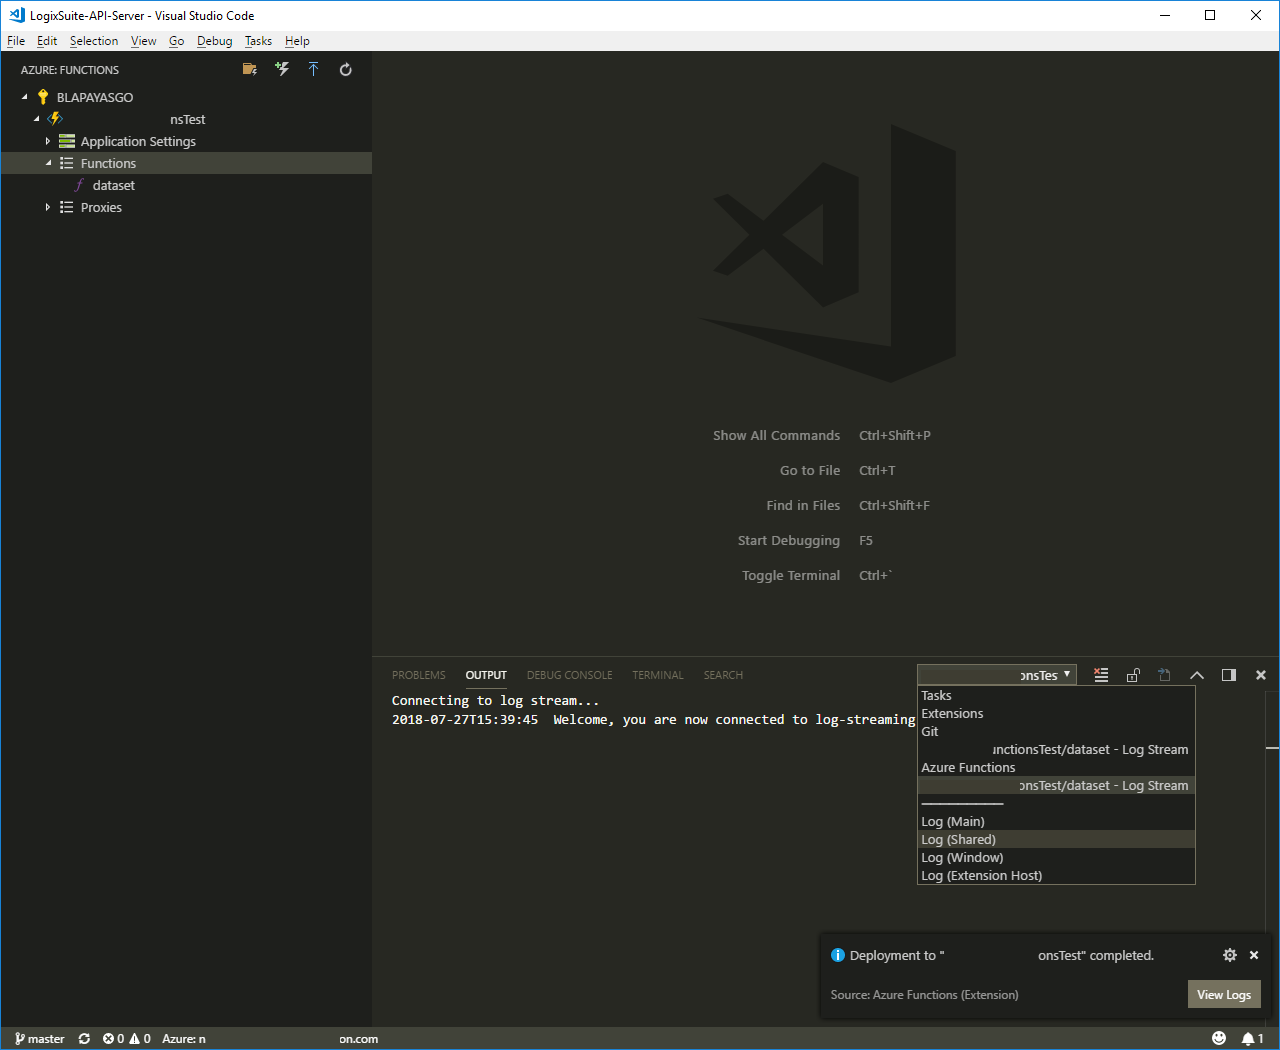This screenshot has height=1050, width=1280.
Task: Switch to the Terminal tab
Action: [658, 675]
